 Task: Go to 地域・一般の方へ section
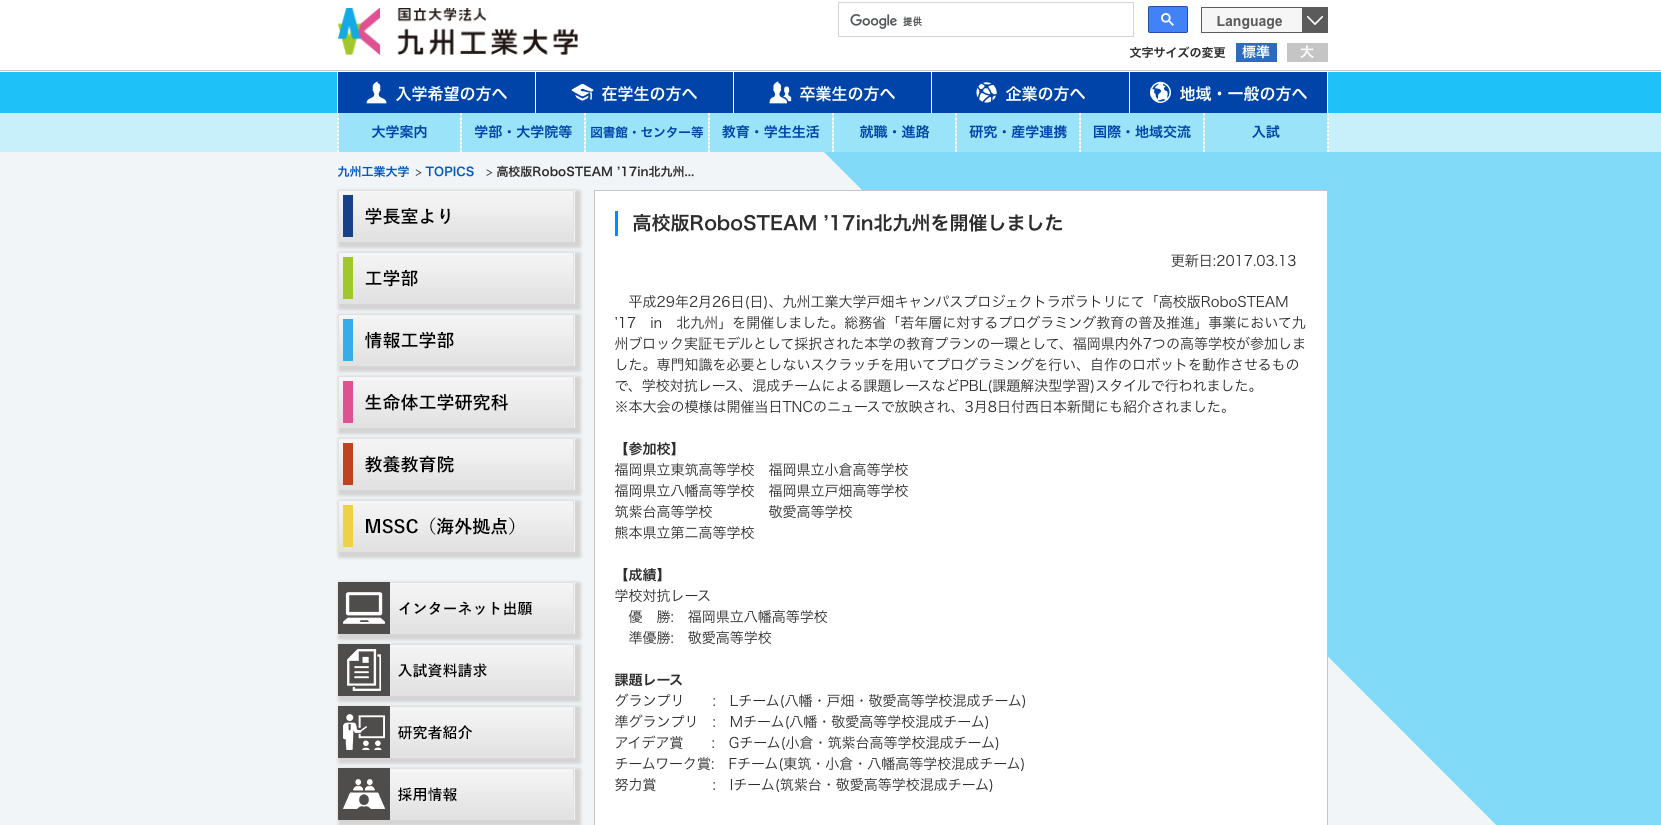pos(1228,93)
